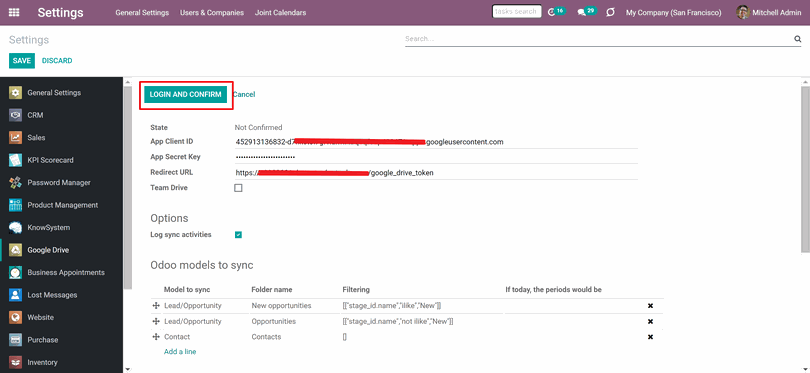Click the Google Drive sidebar icon

tap(15, 250)
